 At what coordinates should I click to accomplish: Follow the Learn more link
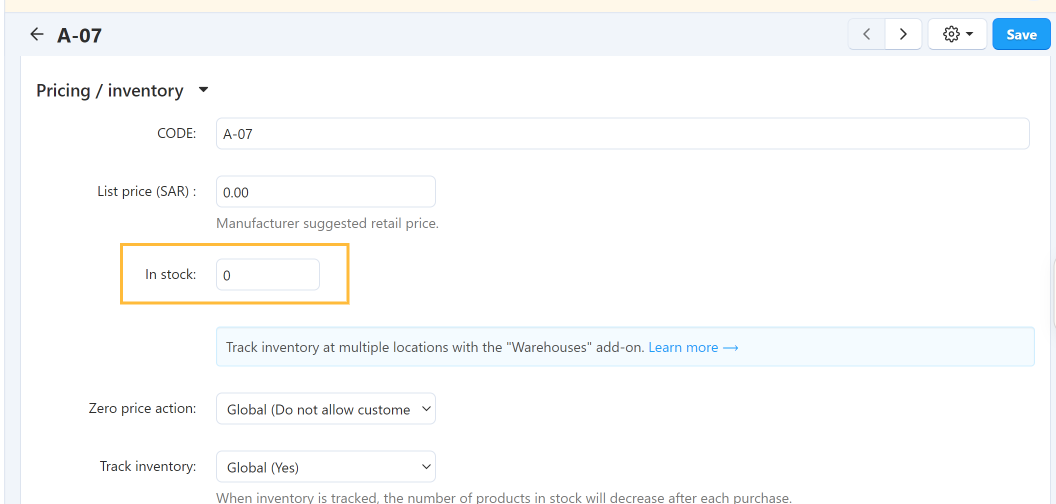[693, 348]
